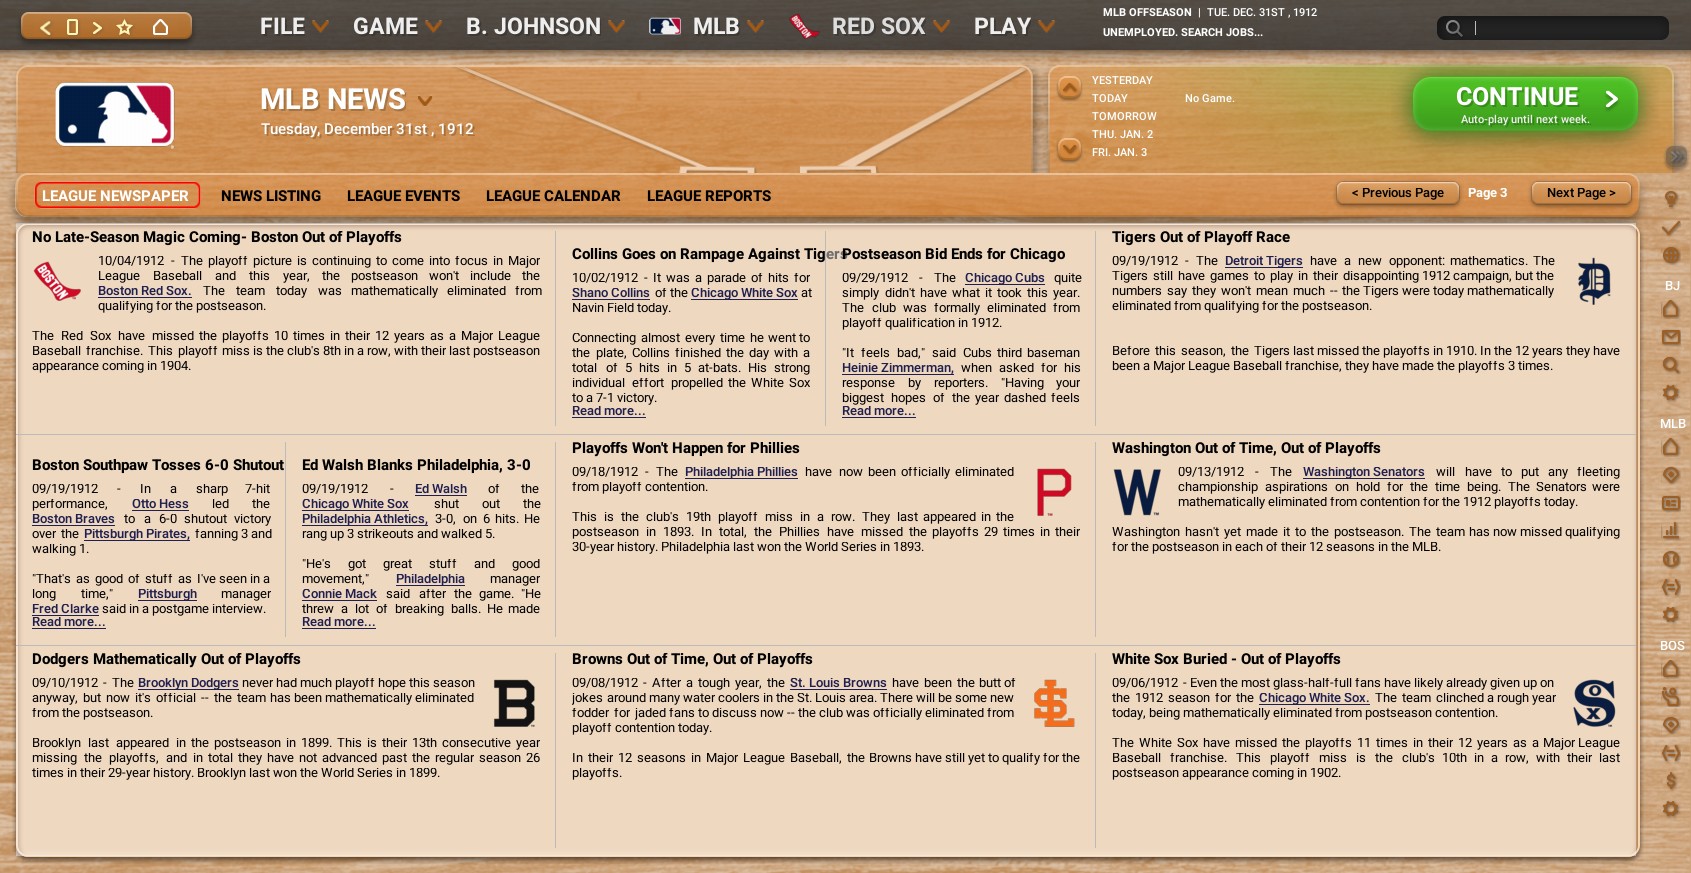1691x873 pixels.
Task: Switch to LEAGUE EVENTS tab
Action: 403,196
